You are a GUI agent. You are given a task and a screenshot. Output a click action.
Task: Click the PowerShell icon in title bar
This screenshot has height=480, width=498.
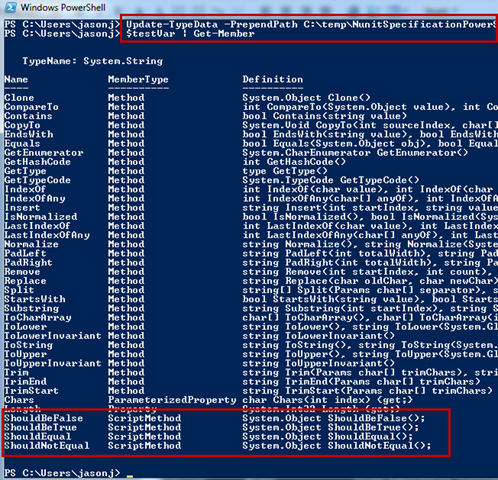pyautogui.click(x=10, y=7)
